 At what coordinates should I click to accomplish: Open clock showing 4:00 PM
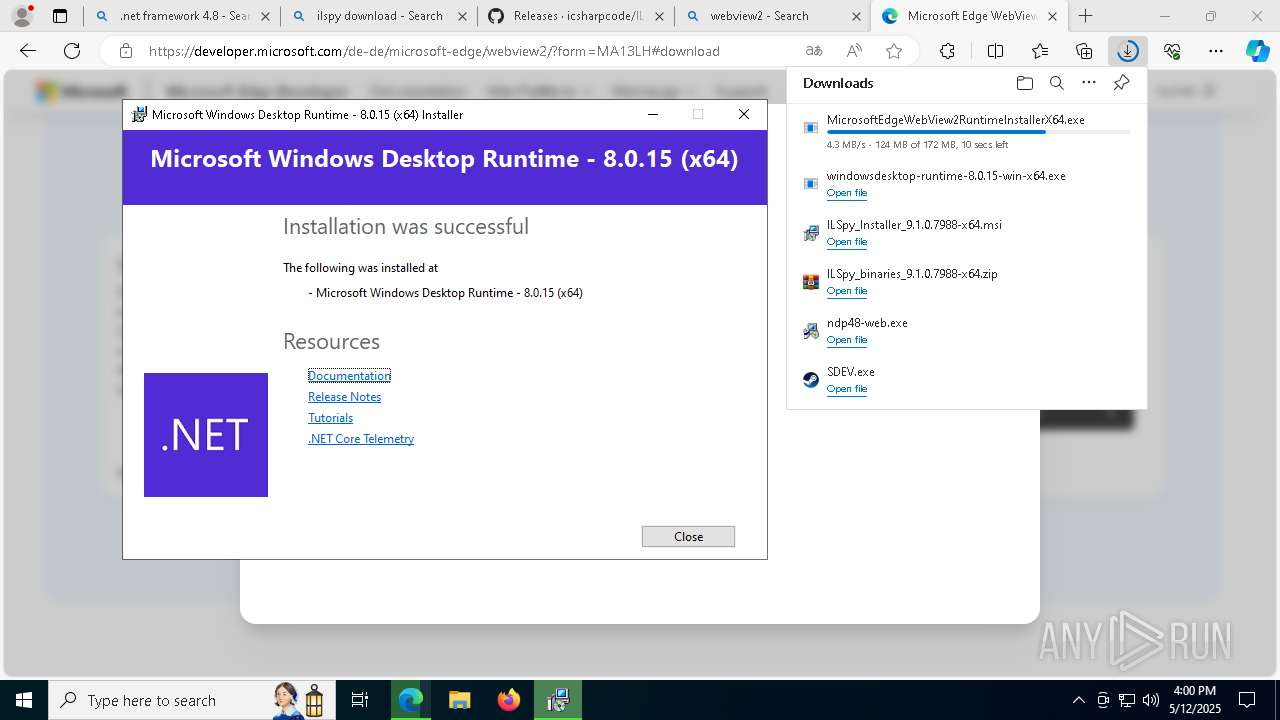(1194, 700)
